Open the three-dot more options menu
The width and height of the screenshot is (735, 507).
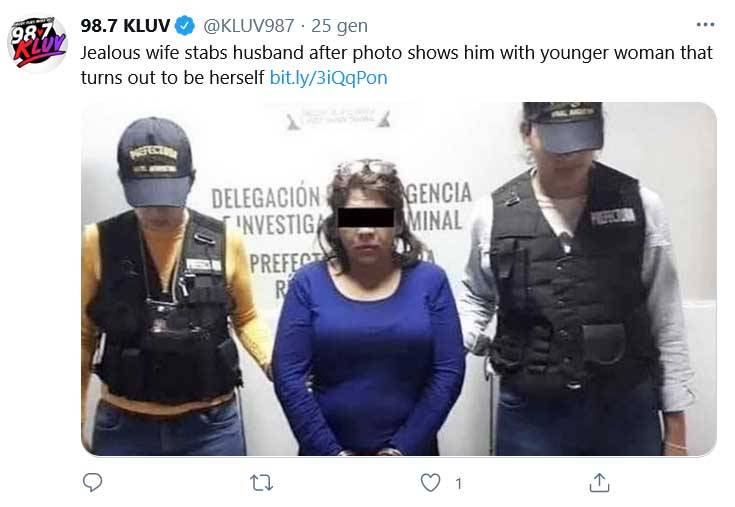(x=705, y=25)
